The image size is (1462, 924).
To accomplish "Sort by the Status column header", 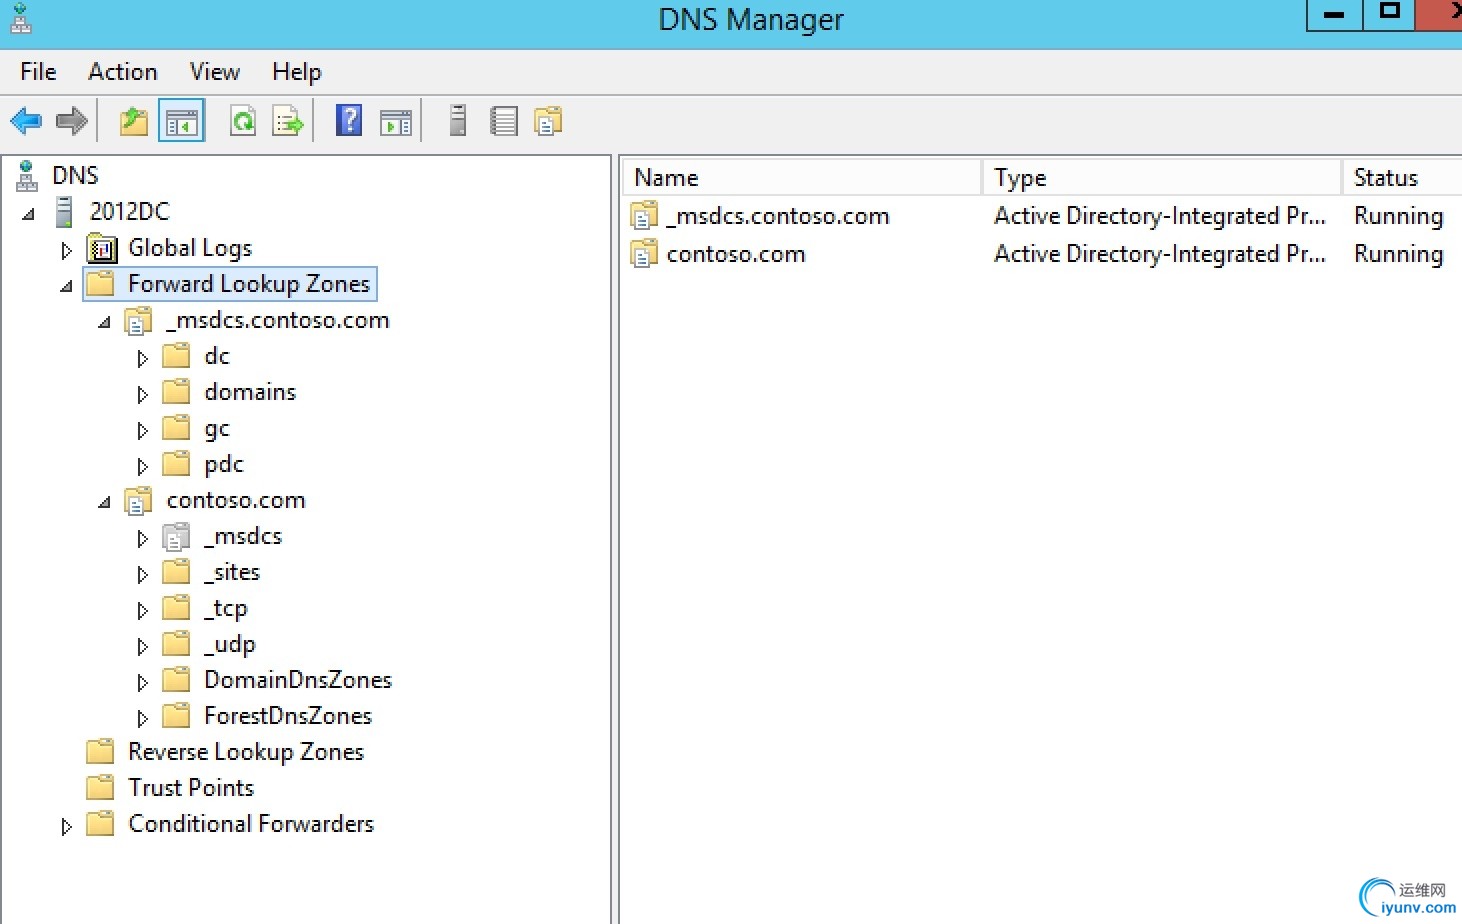I will (1402, 177).
